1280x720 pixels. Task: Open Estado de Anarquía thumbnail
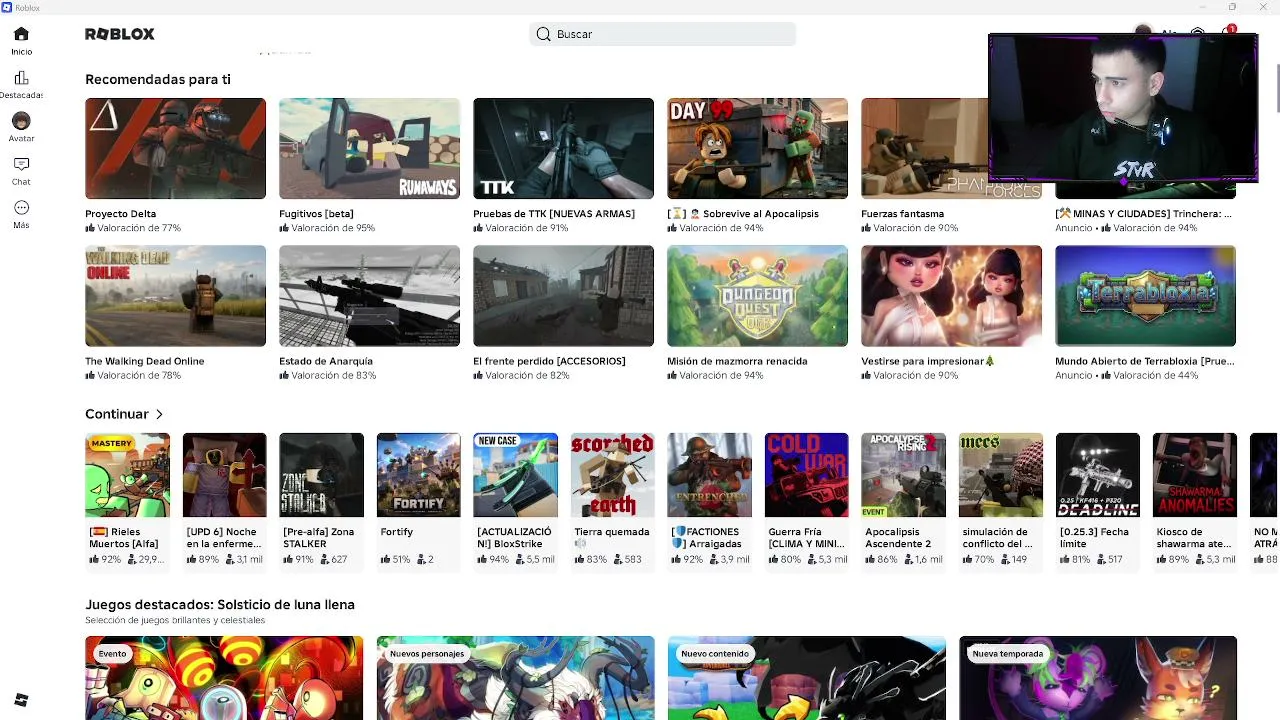(369, 296)
